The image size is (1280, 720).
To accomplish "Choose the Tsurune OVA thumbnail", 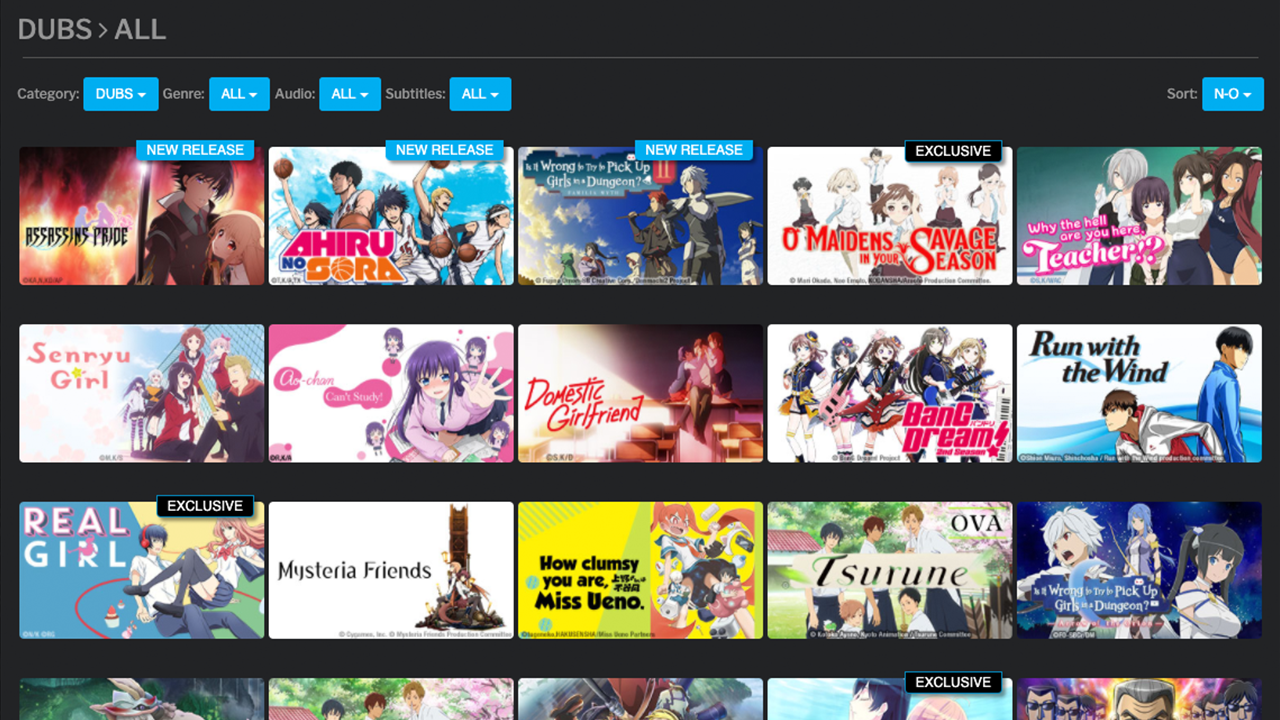I will pos(890,570).
